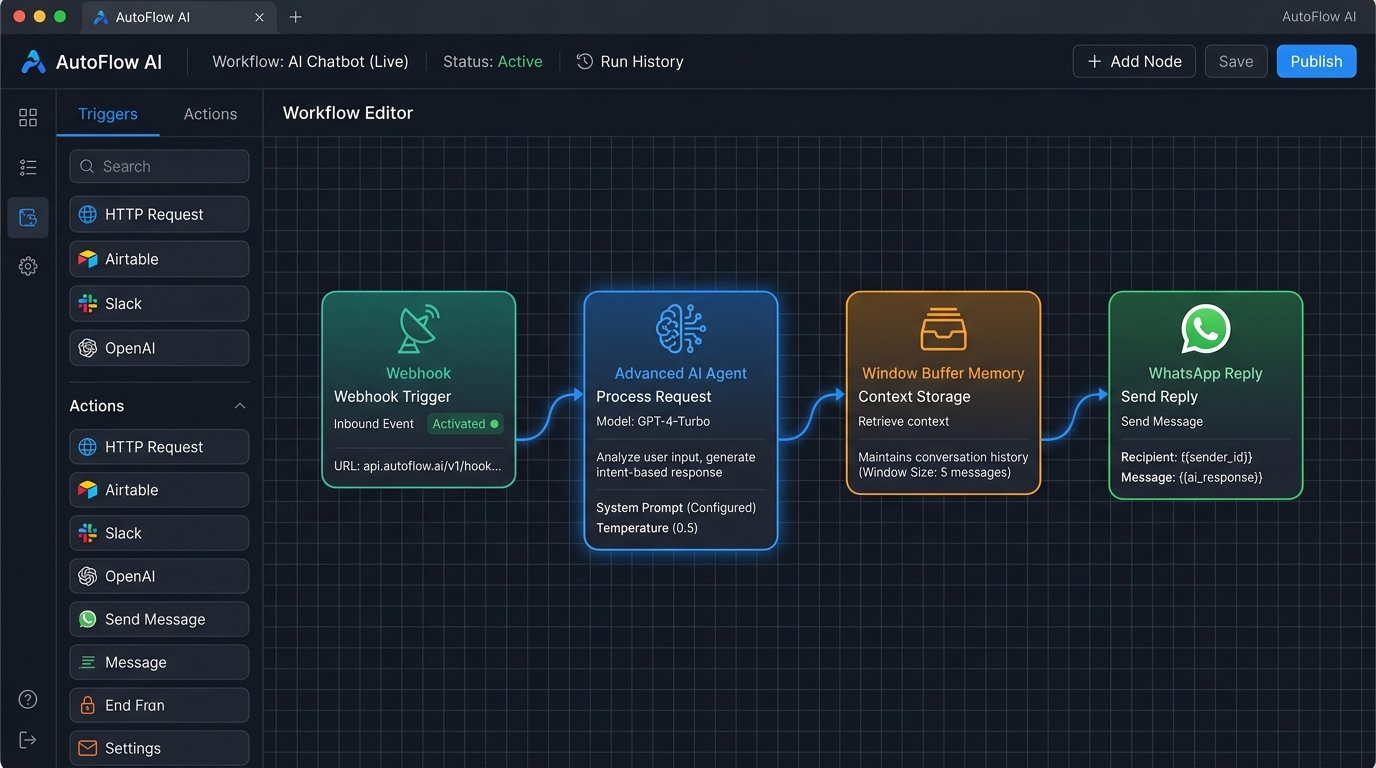Viewport: 1376px width, 768px height.
Task: Click the lock icon beside End Fran
Action: tap(88, 705)
